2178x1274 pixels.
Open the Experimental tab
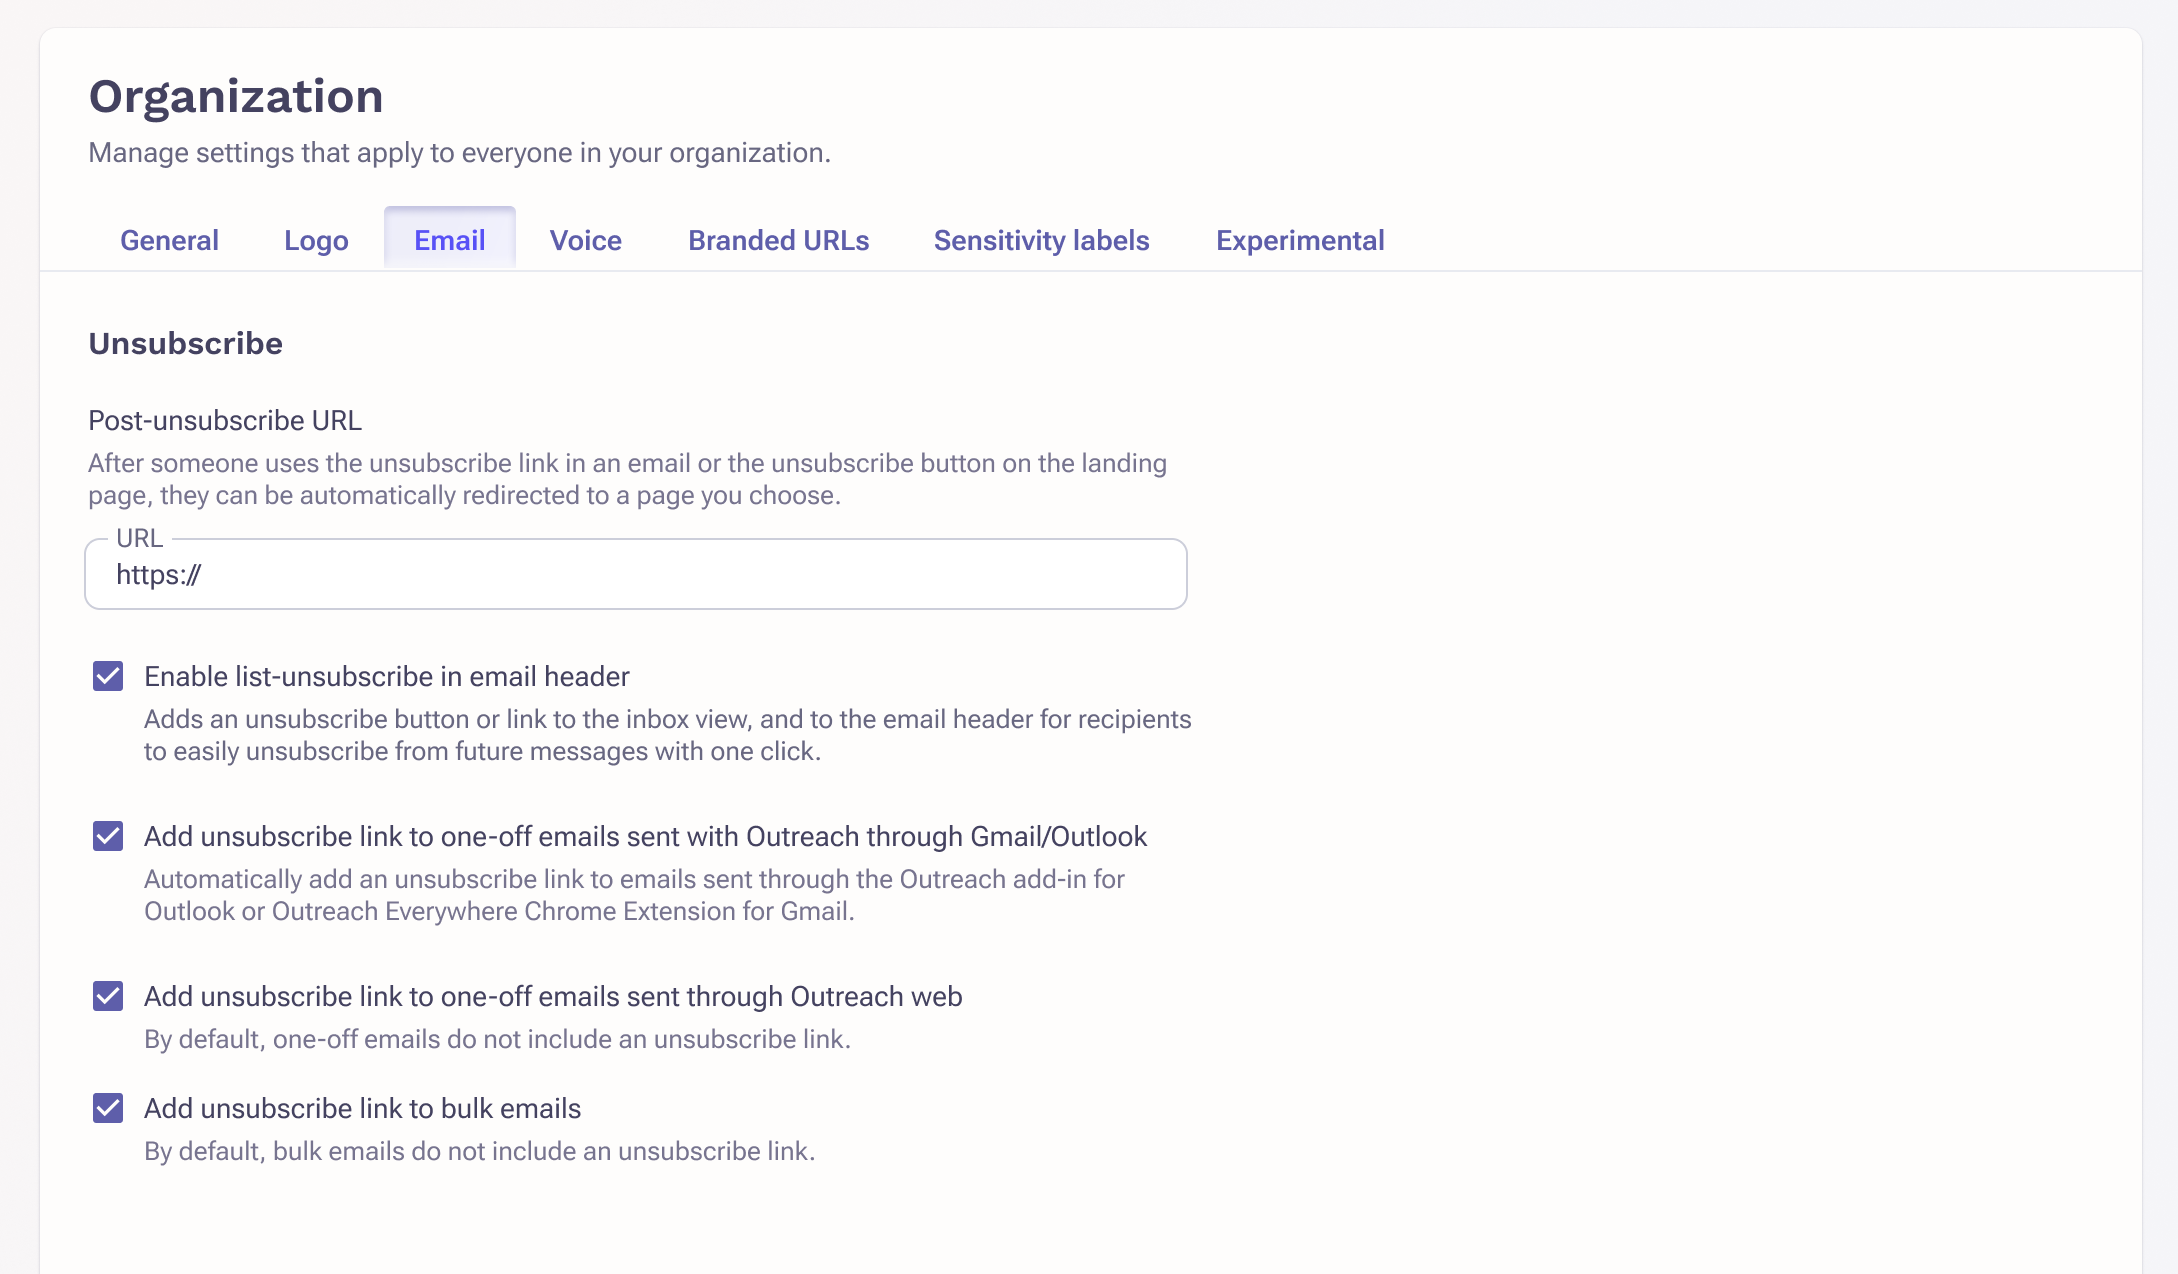pyautogui.click(x=1300, y=240)
